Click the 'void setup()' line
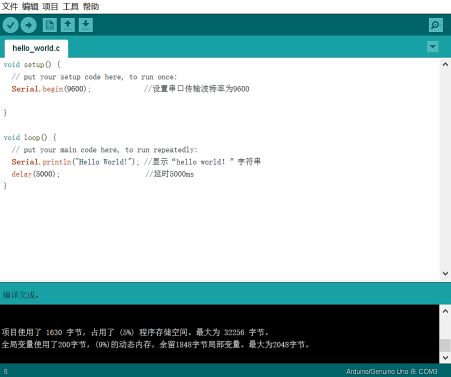451x377 pixels. (32, 64)
